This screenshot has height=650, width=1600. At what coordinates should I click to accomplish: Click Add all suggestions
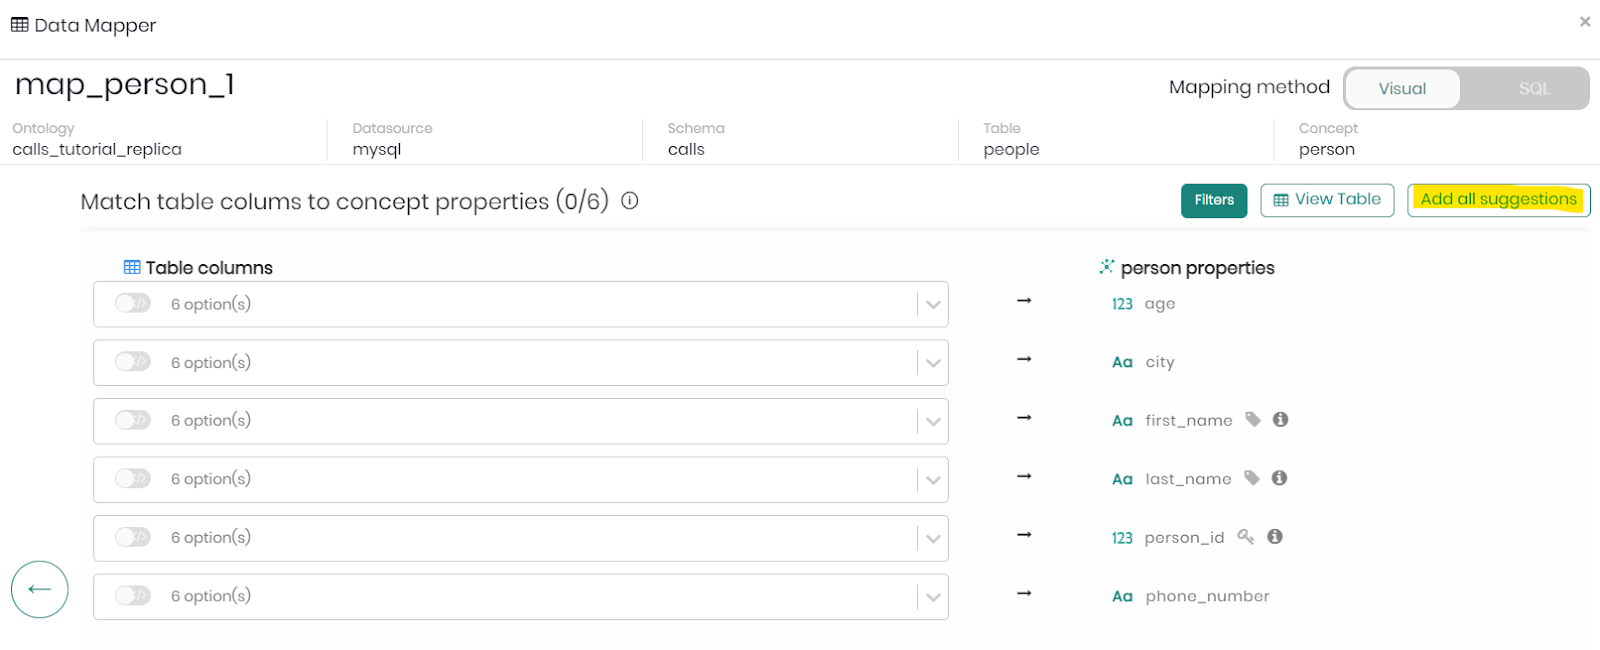pyautogui.click(x=1498, y=200)
